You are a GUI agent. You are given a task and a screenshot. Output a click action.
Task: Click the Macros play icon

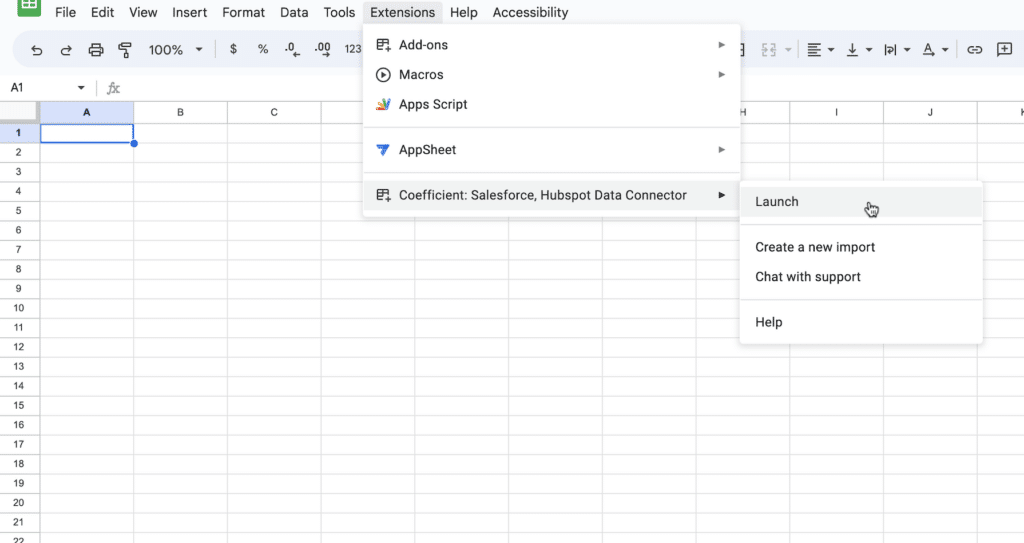[x=383, y=74]
